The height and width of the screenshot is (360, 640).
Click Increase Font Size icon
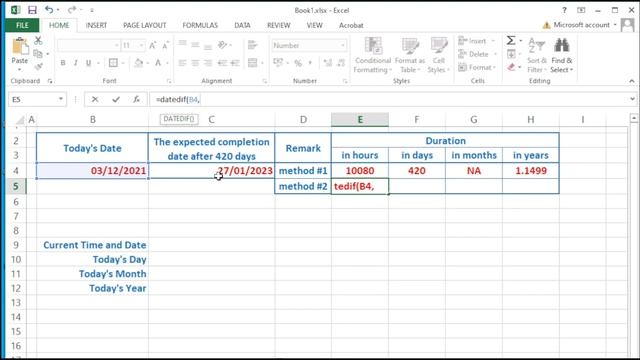(153, 45)
